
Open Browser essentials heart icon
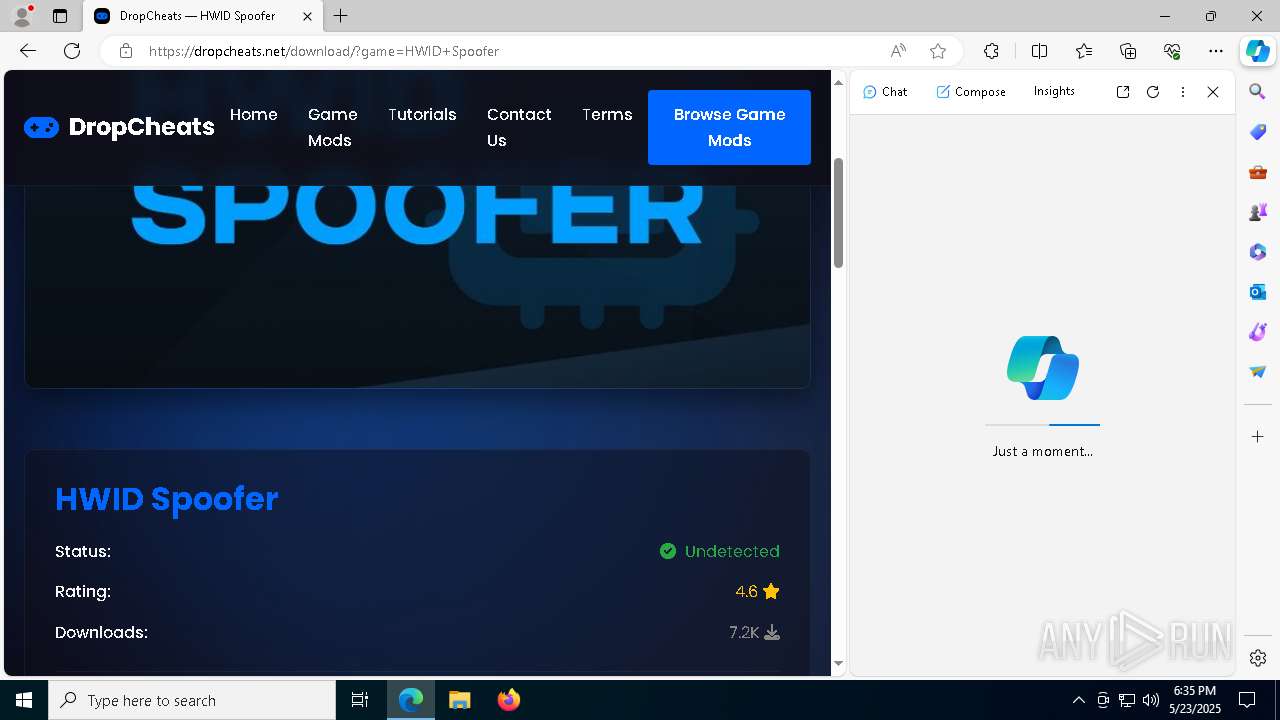click(1172, 51)
